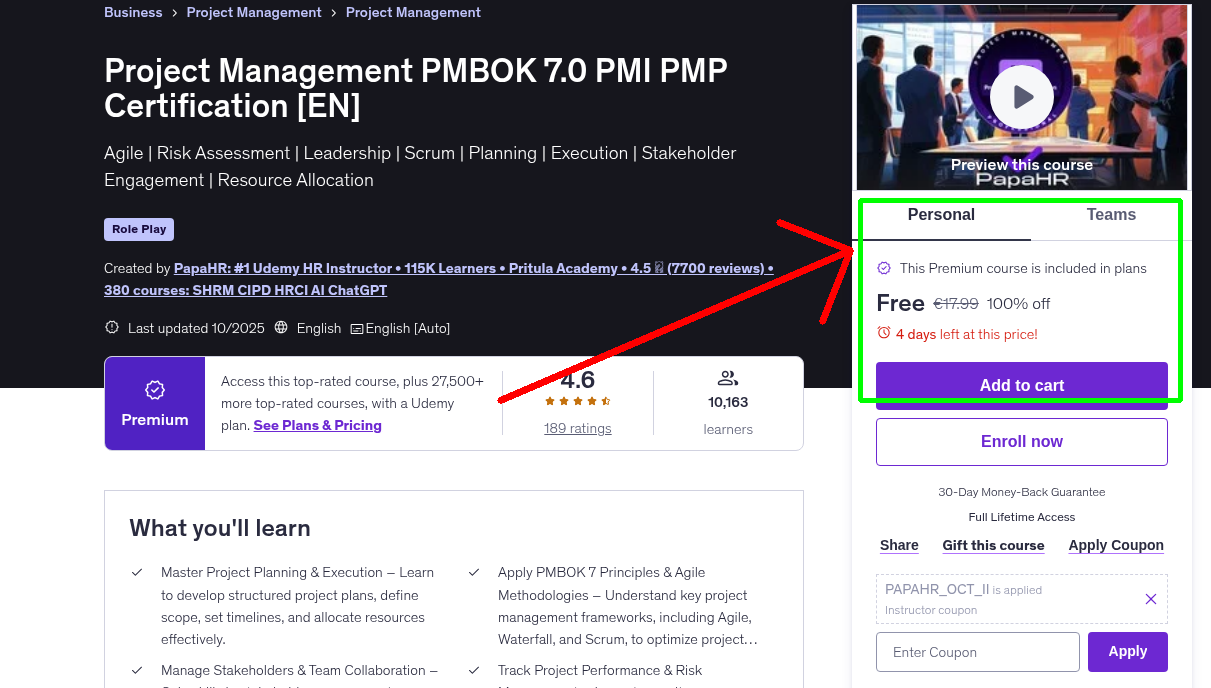Image resolution: width=1211 pixels, height=688 pixels.
Task: Switch to the Personal tab
Action: [941, 215]
